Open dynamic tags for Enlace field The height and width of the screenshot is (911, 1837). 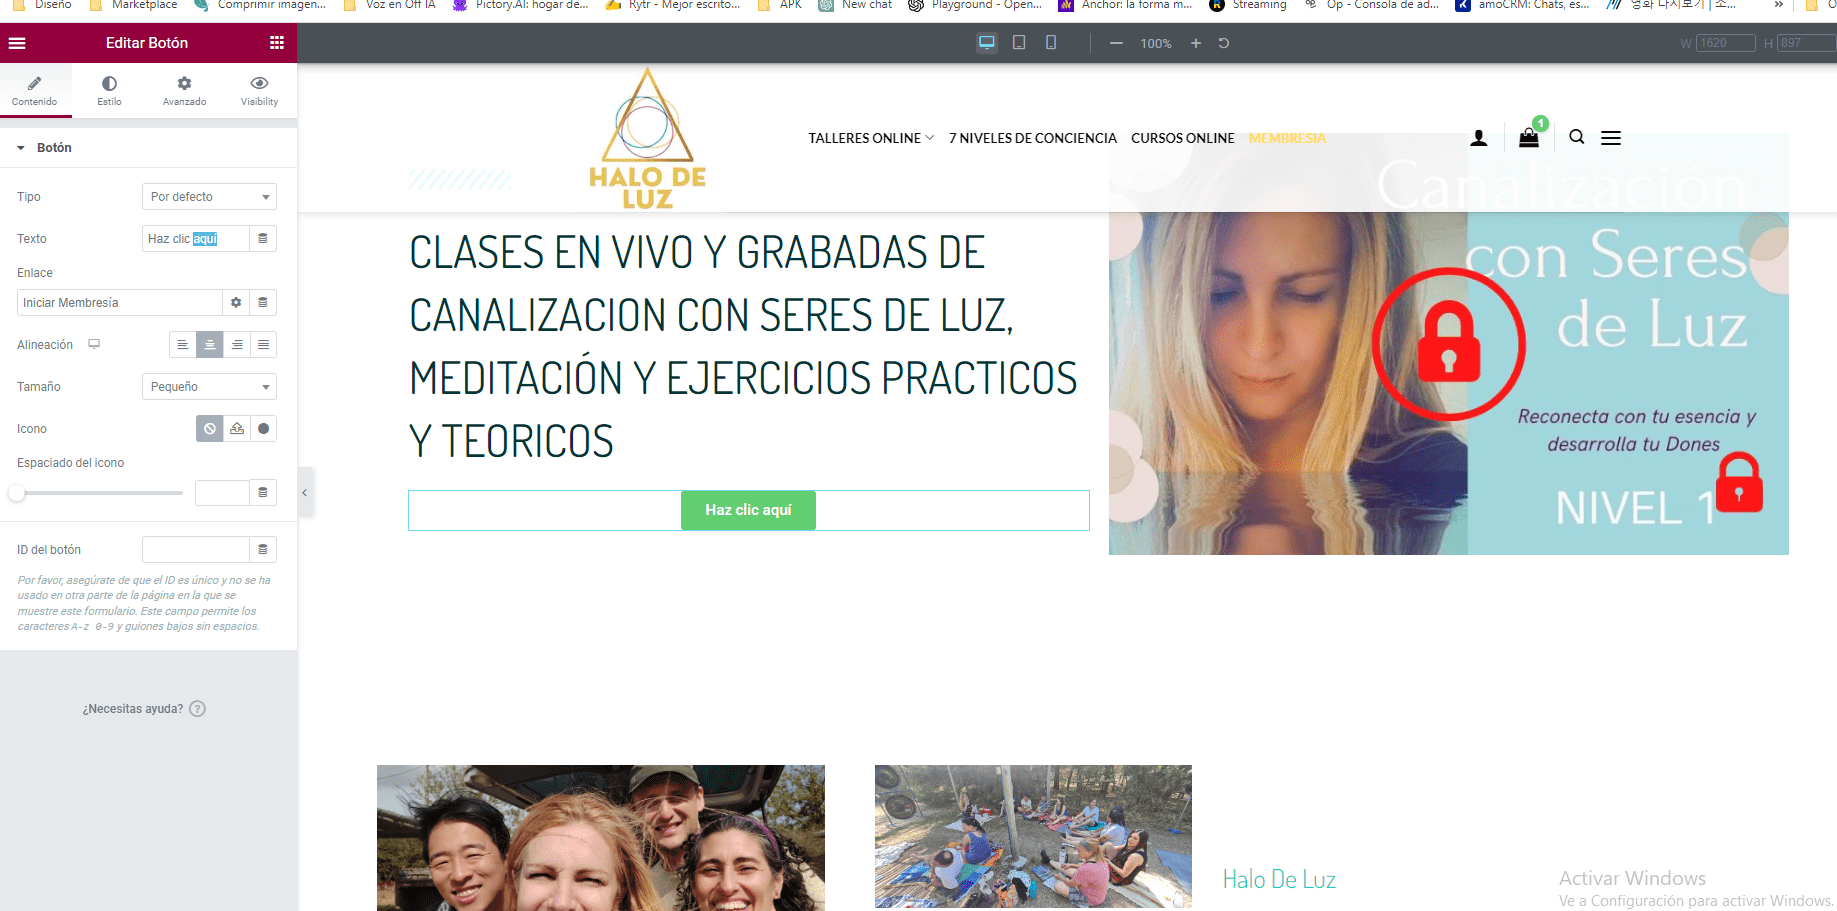(x=263, y=303)
